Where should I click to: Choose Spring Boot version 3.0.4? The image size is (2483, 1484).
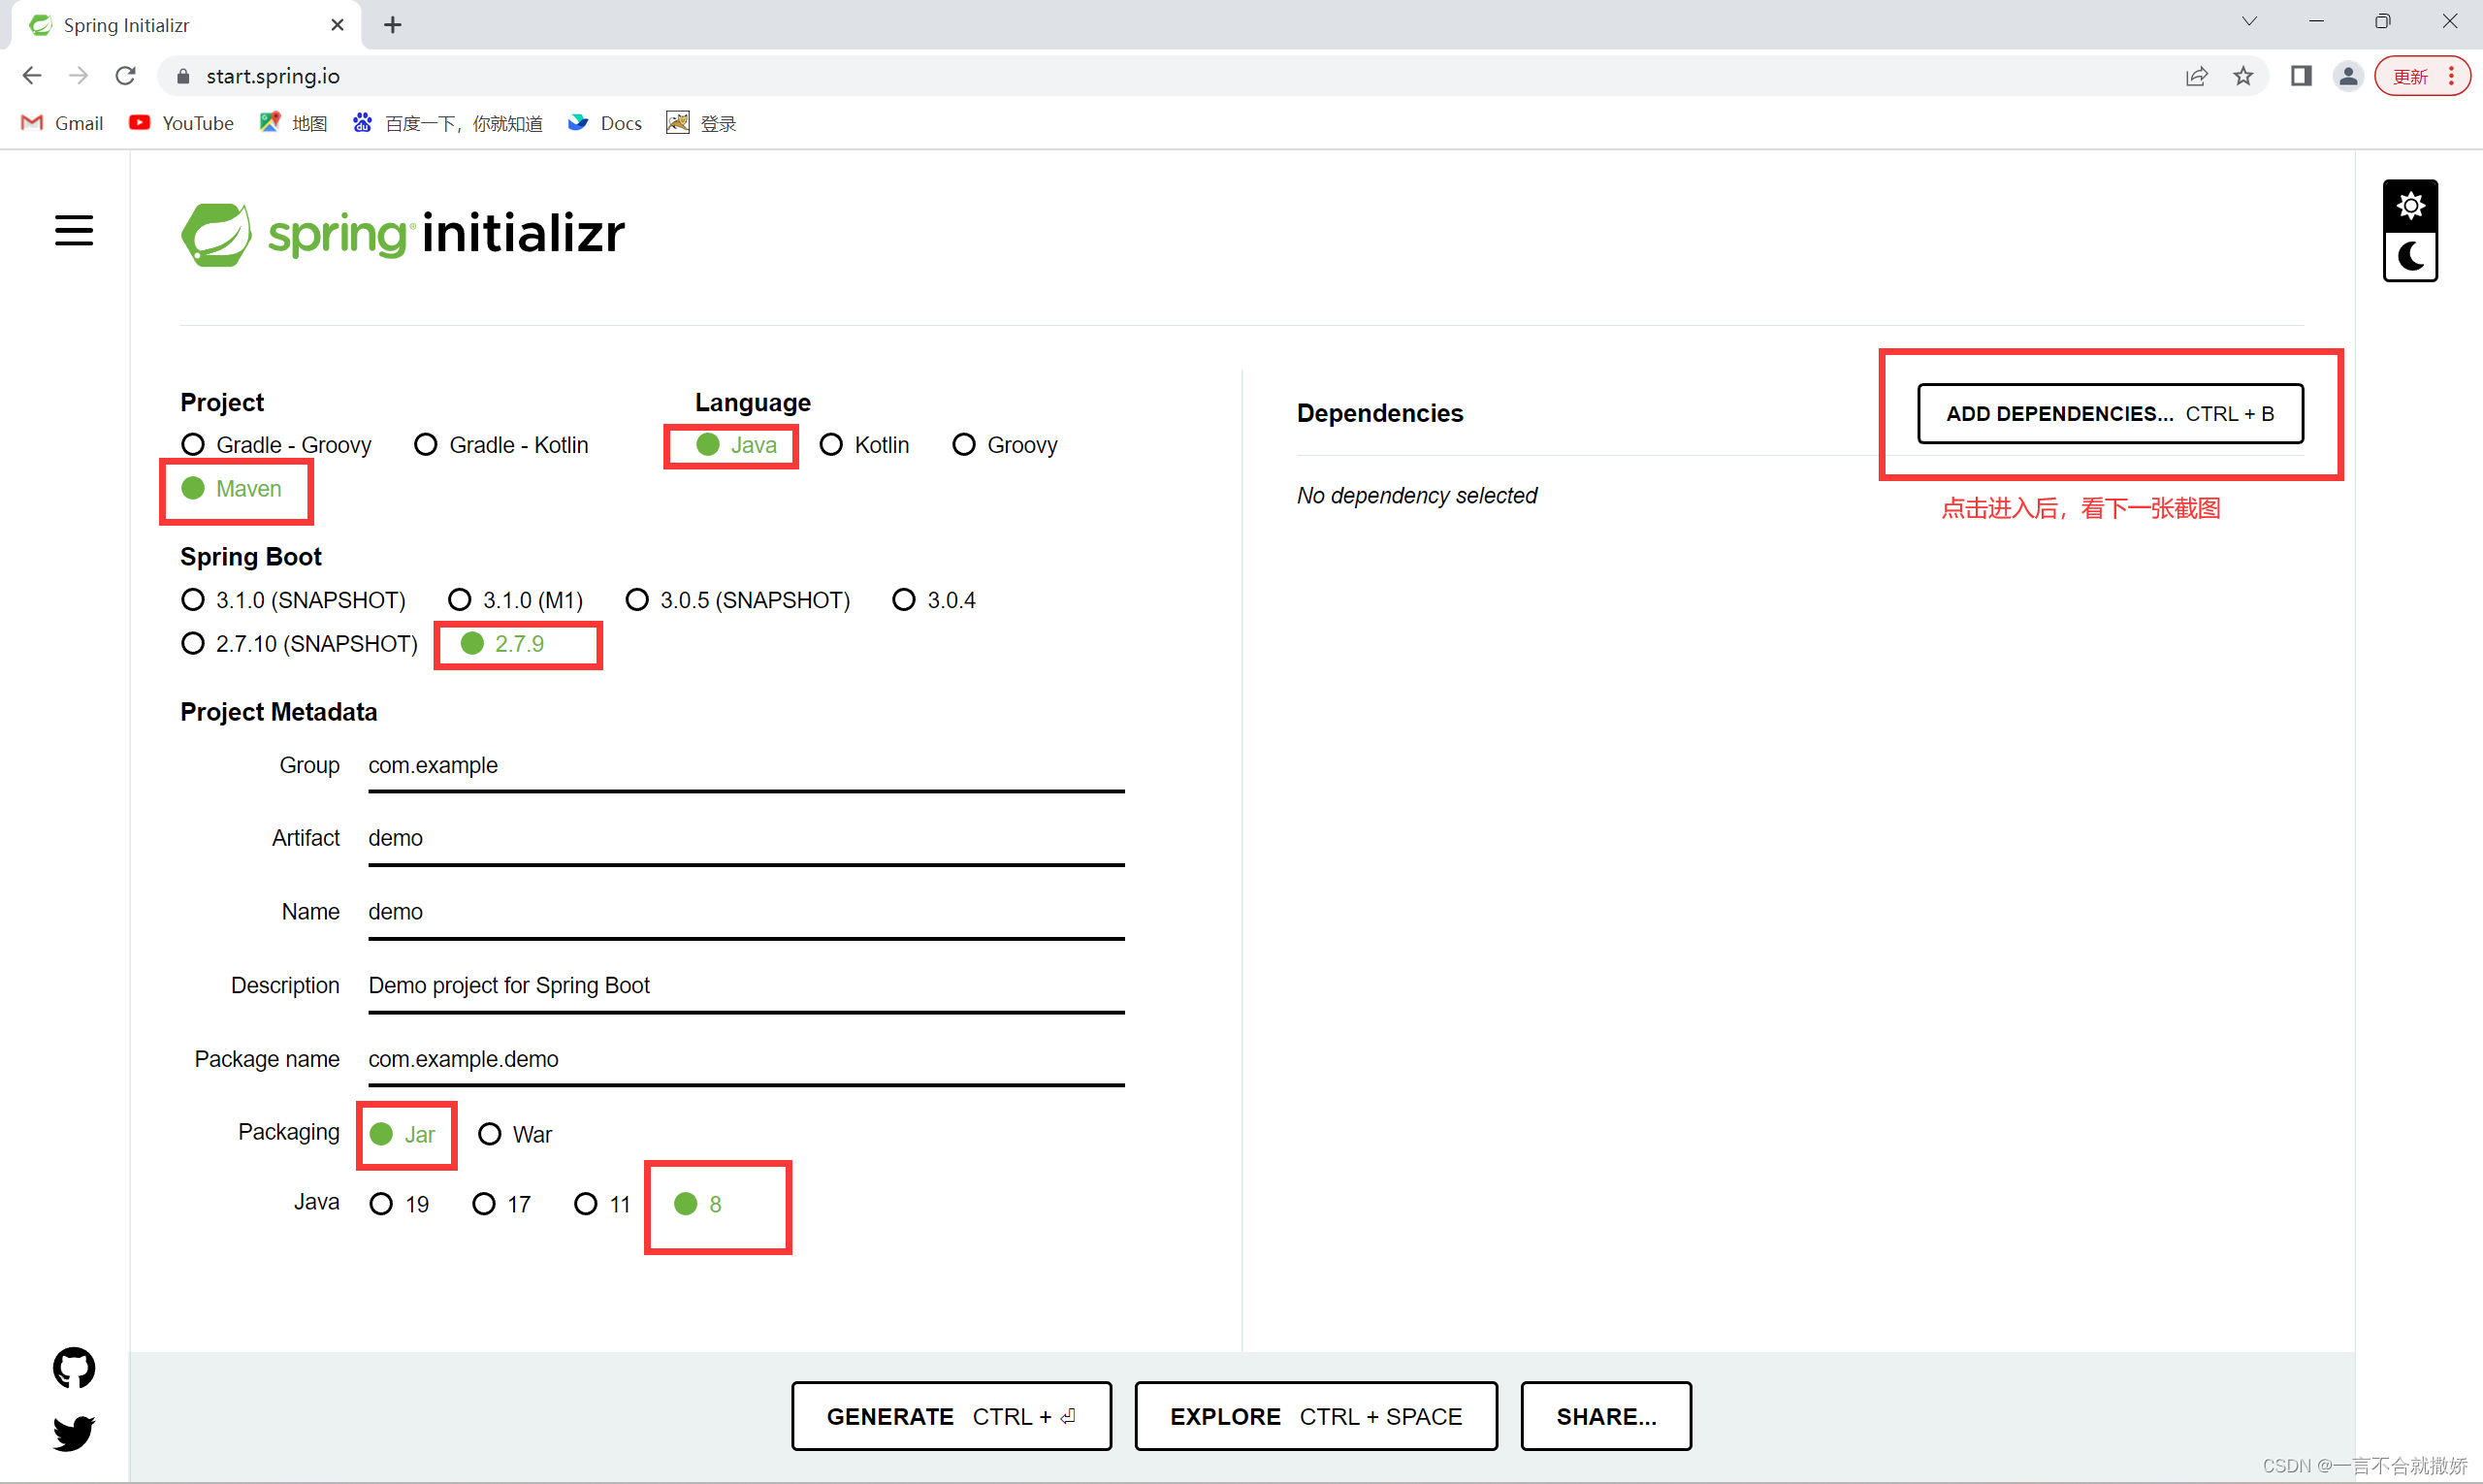[x=904, y=599]
